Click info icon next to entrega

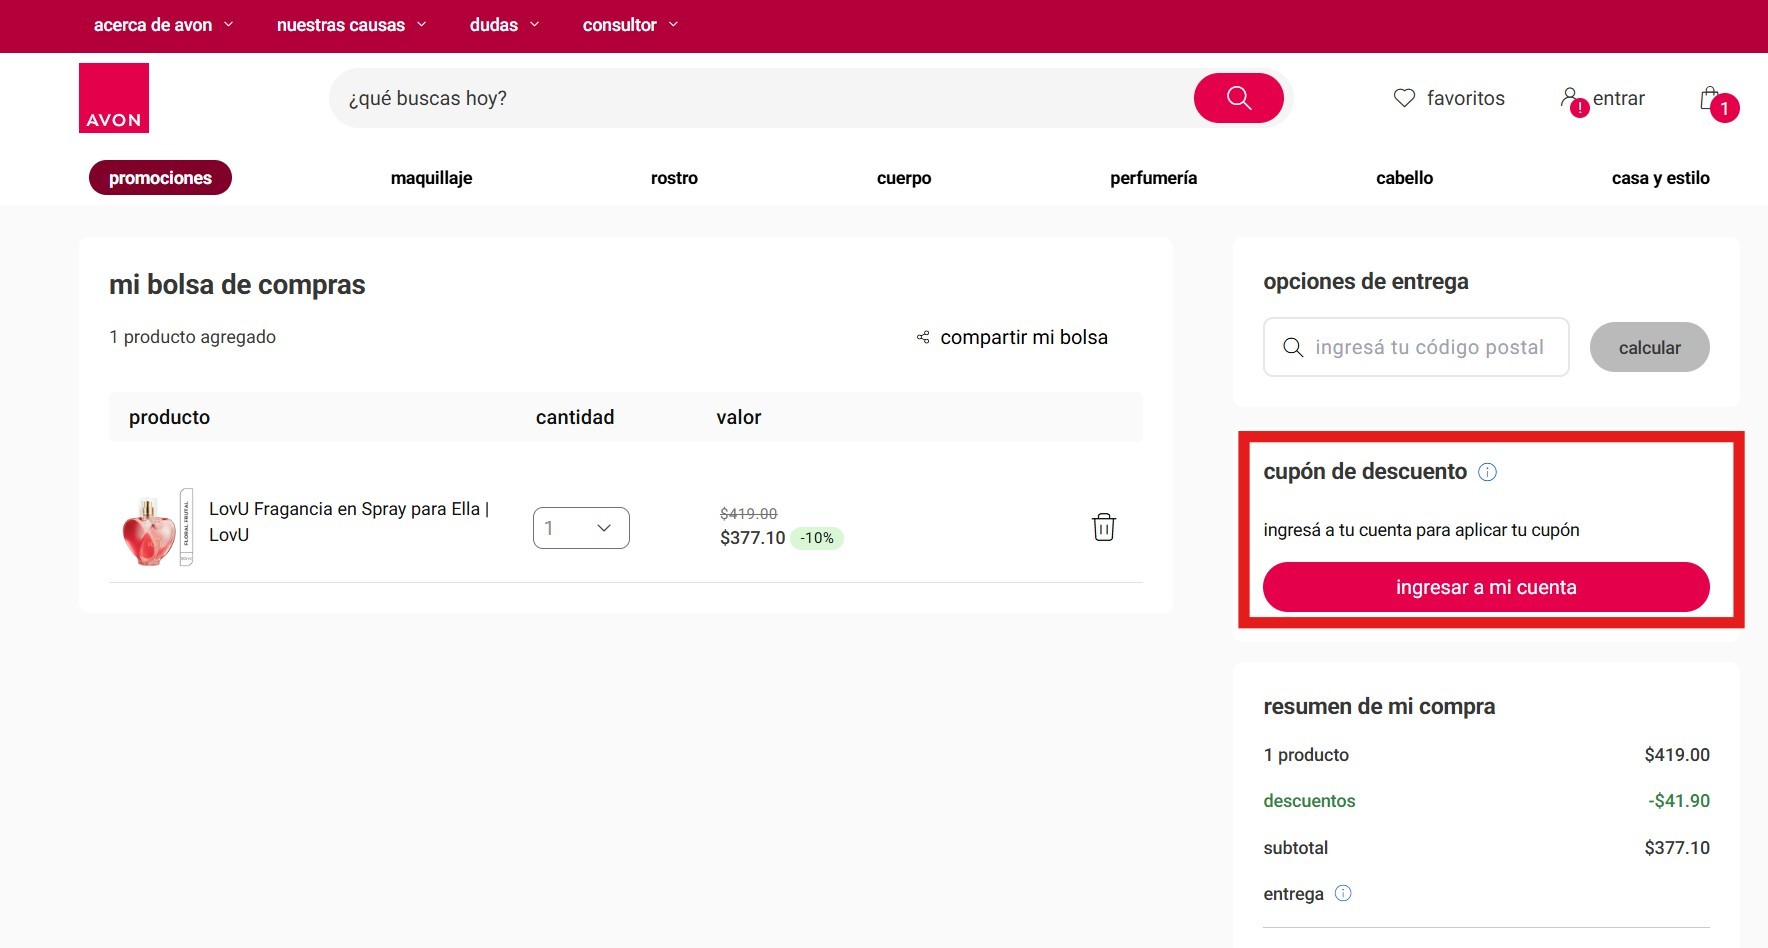click(1343, 894)
